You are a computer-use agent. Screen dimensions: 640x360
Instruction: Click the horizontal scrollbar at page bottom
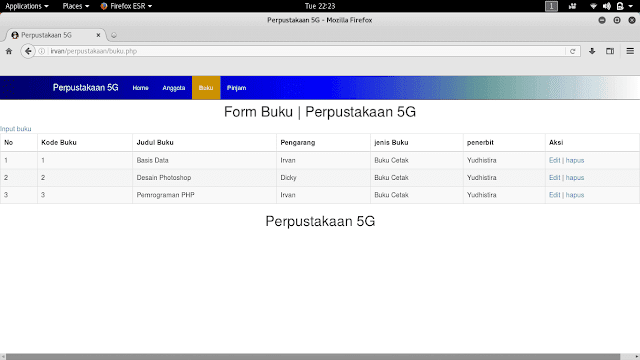tap(313, 357)
